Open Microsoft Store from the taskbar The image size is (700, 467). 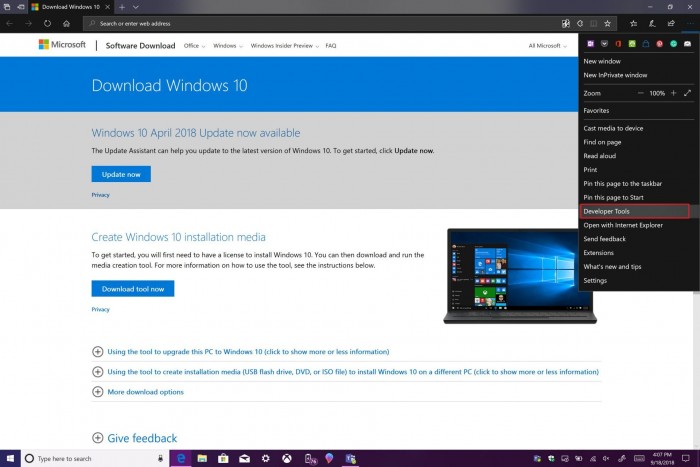[x=223, y=459]
